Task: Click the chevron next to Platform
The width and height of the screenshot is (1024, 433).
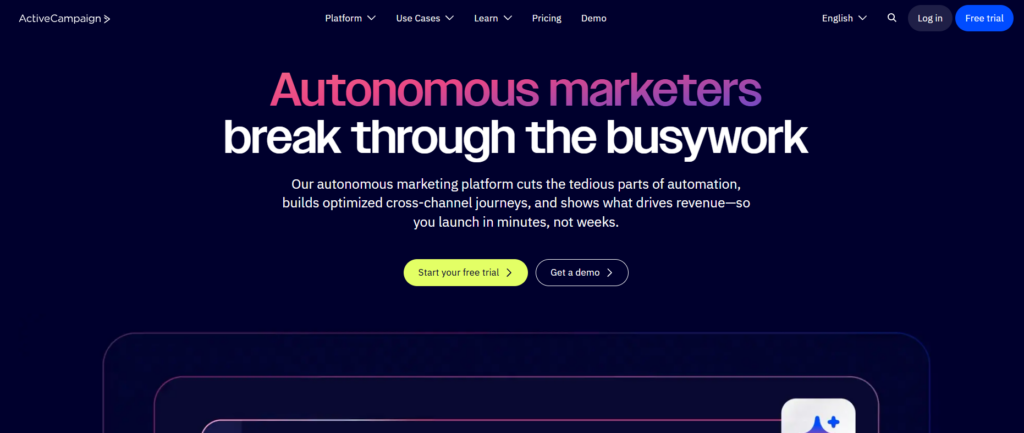Action: pos(371,18)
